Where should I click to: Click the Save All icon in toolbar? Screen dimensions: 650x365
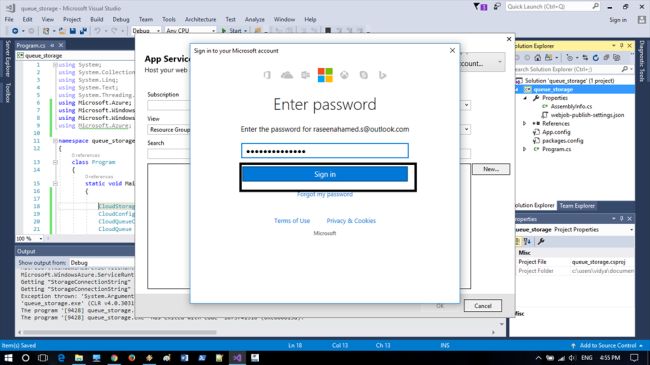click(x=83, y=31)
